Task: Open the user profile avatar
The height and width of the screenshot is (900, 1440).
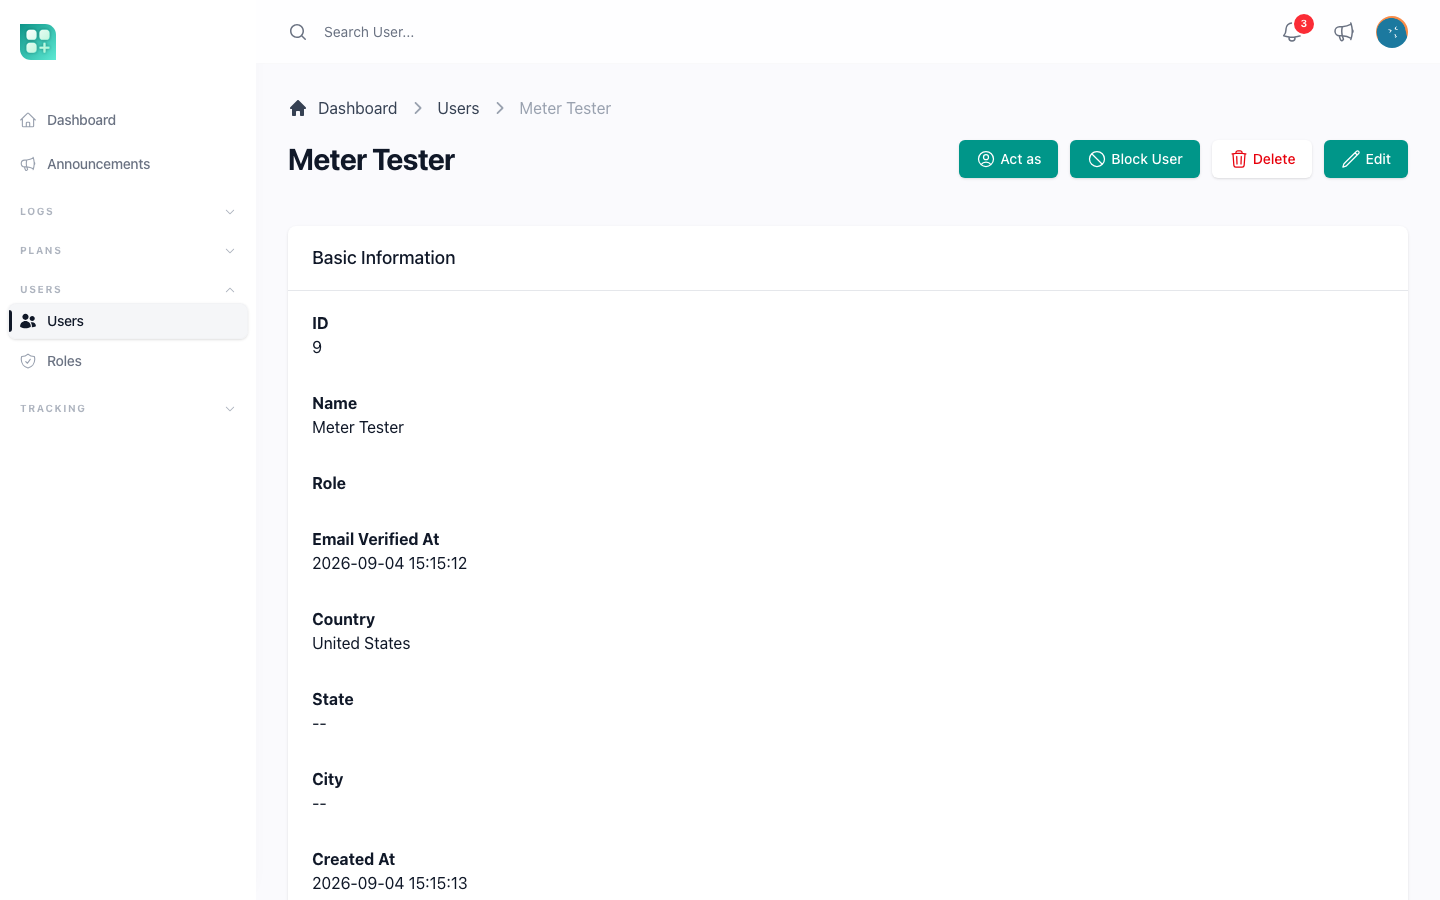Action: 1392,32
